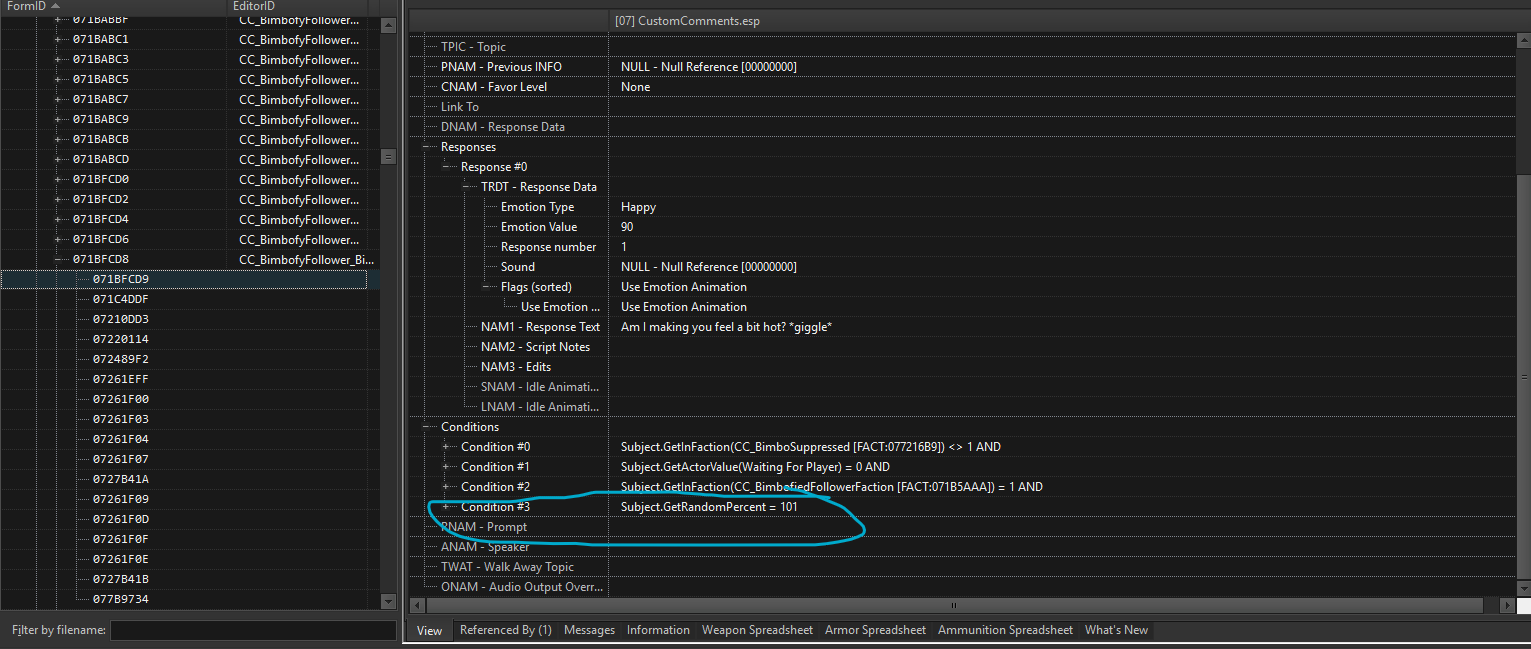Viewport: 1531px width, 649px height.
Task: Click the left tree scroll down arrow
Action: click(x=389, y=601)
